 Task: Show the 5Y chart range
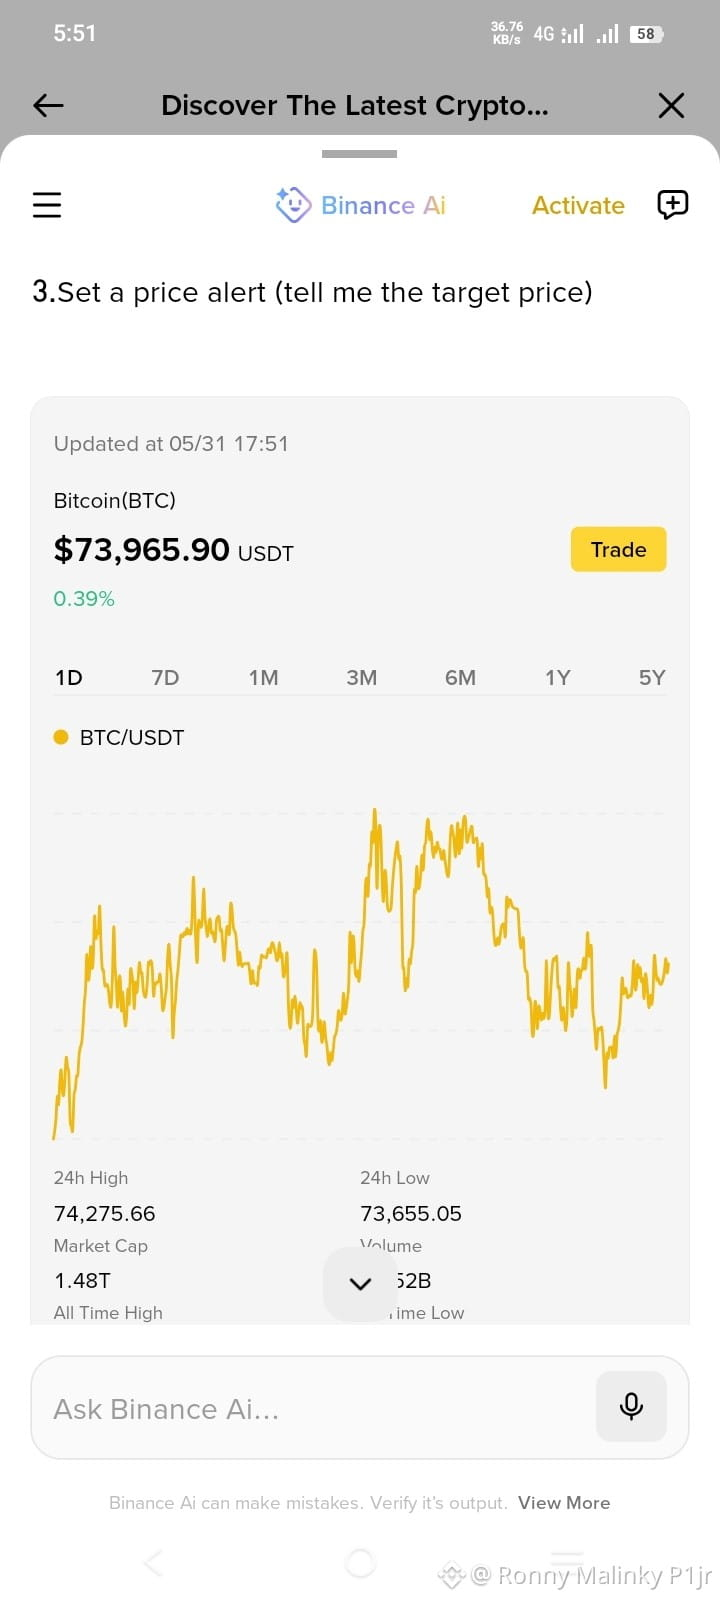652,678
